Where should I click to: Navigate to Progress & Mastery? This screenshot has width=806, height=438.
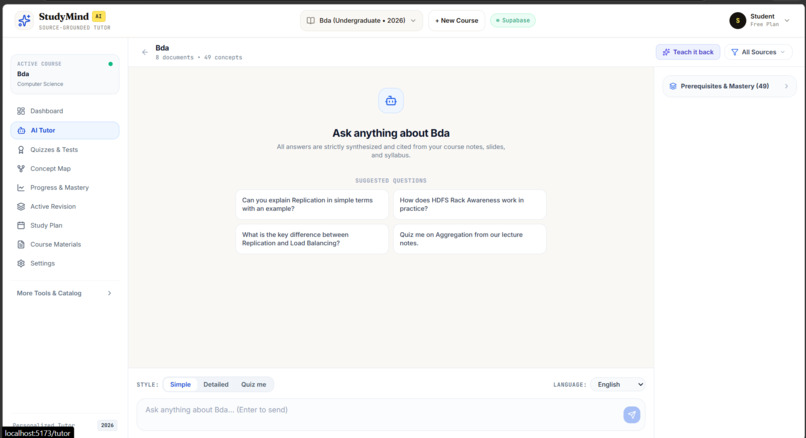[x=65, y=188]
